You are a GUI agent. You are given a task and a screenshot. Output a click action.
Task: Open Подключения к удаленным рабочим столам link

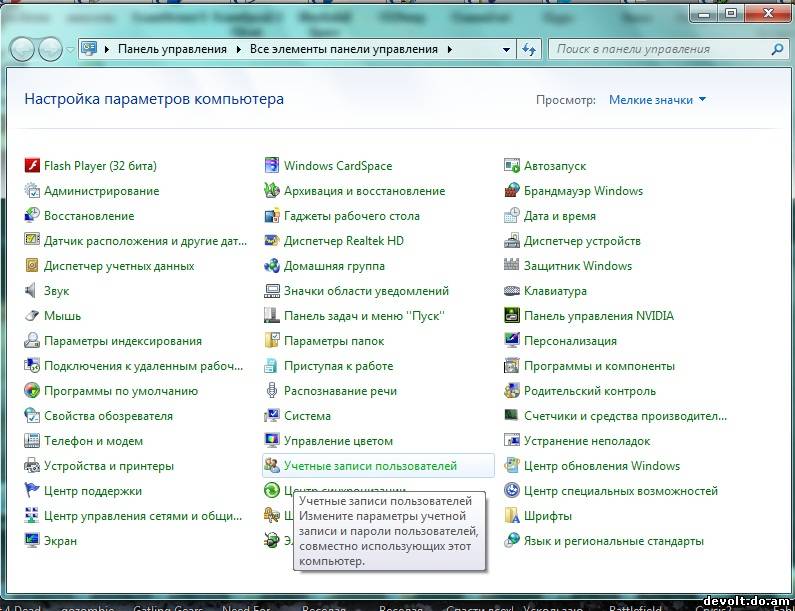(x=143, y=366)
